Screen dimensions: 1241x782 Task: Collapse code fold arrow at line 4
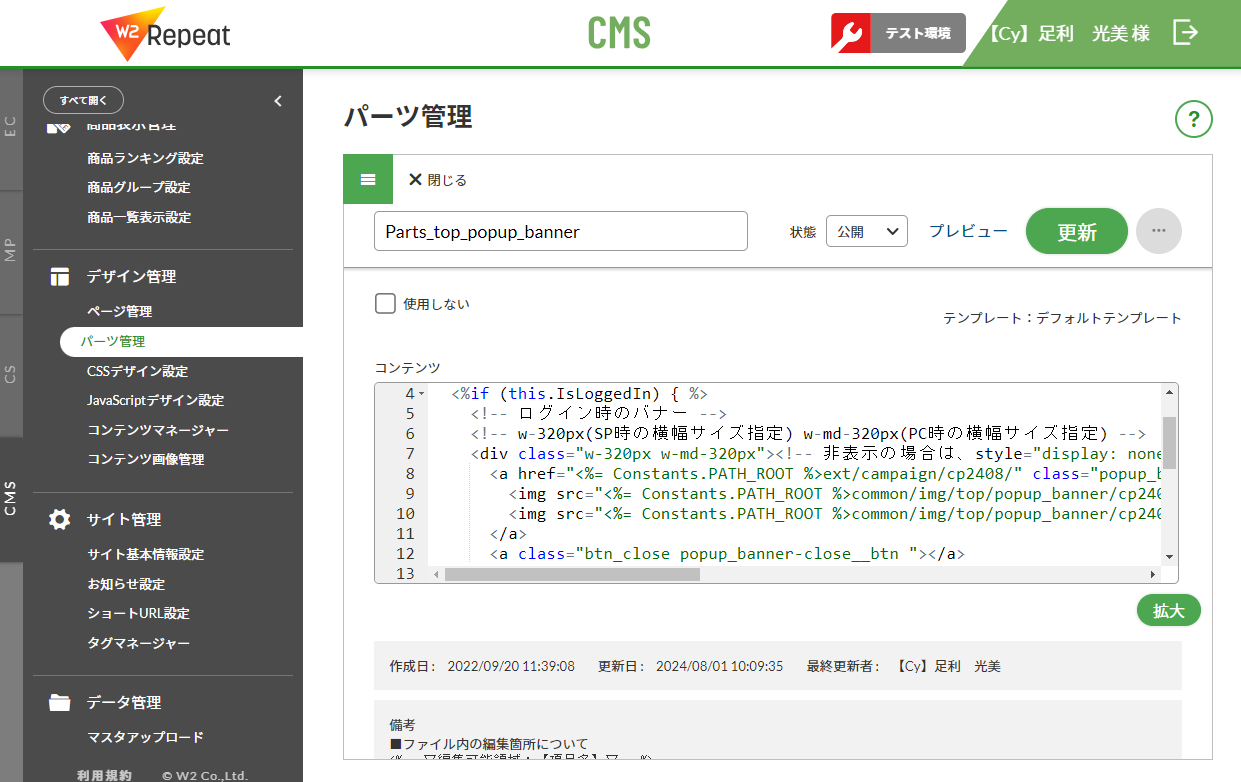422,394
